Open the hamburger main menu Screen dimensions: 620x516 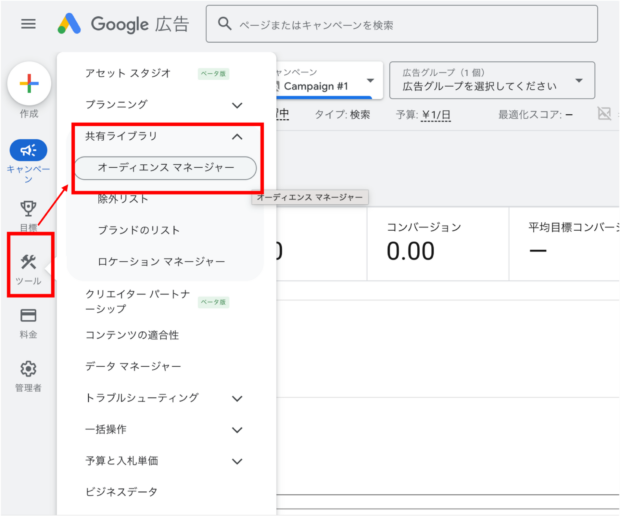(28, 24)
